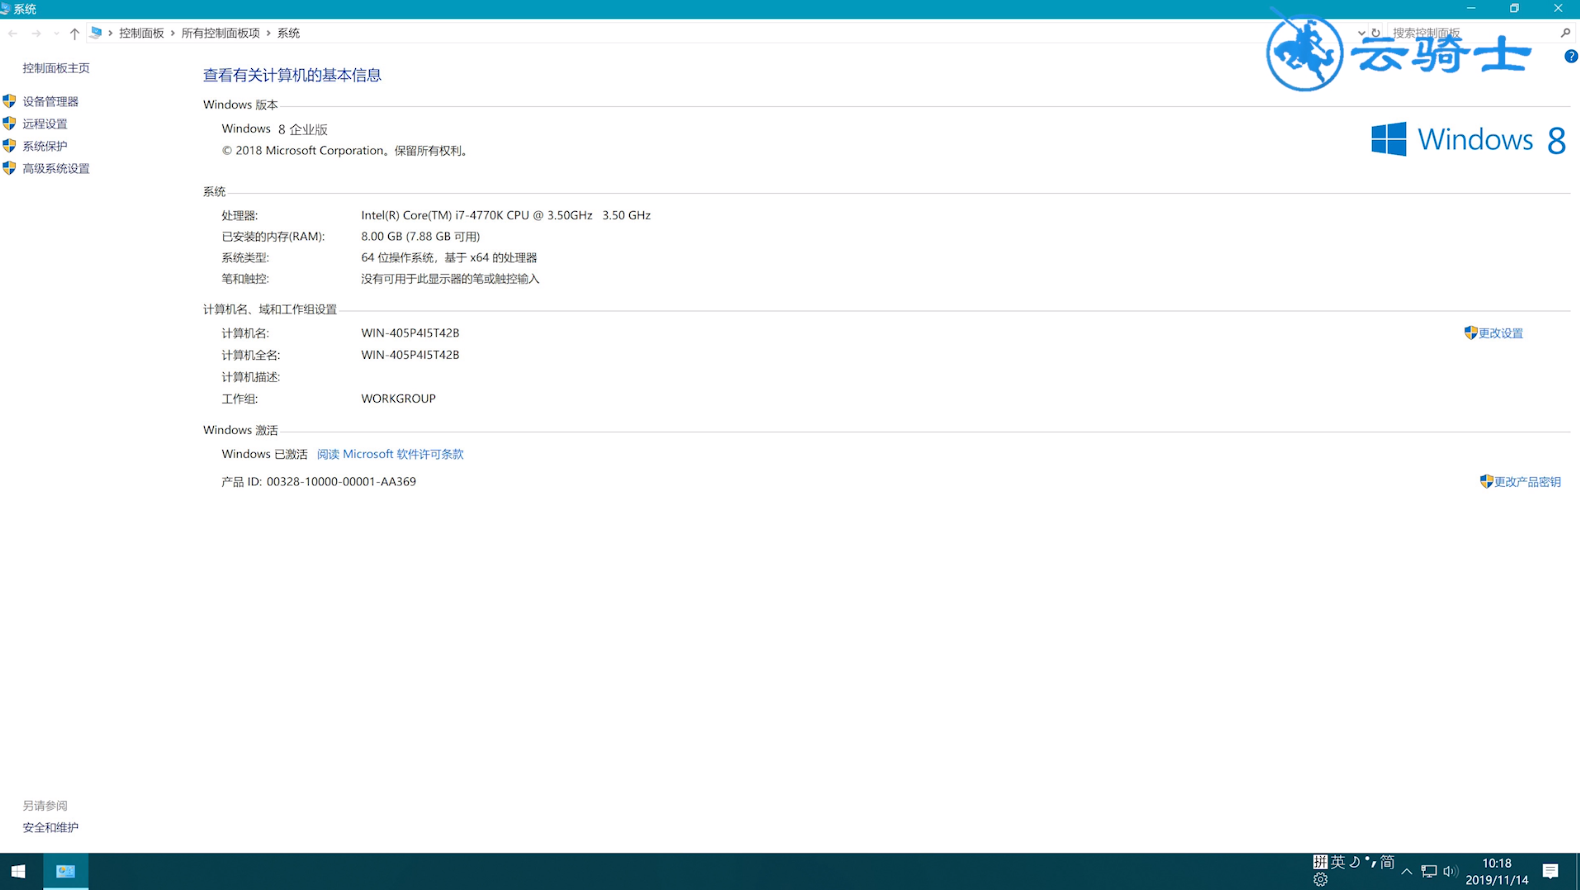Restore down the system window
1580x890 pixels.
(1514, 8)
